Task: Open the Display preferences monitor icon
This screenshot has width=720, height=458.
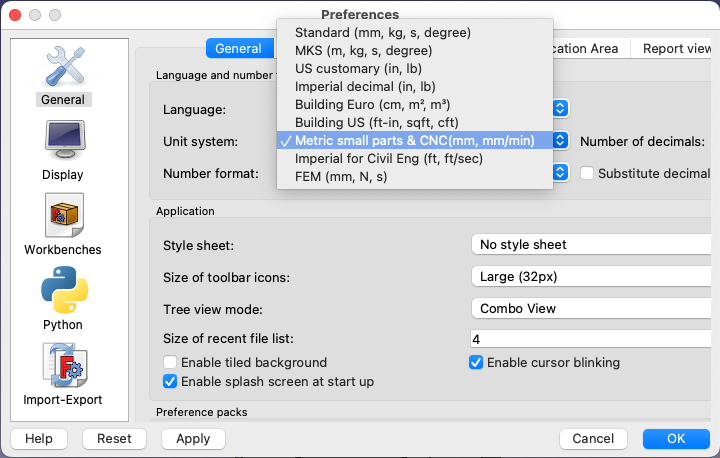Action: click(x=65, y=140)
